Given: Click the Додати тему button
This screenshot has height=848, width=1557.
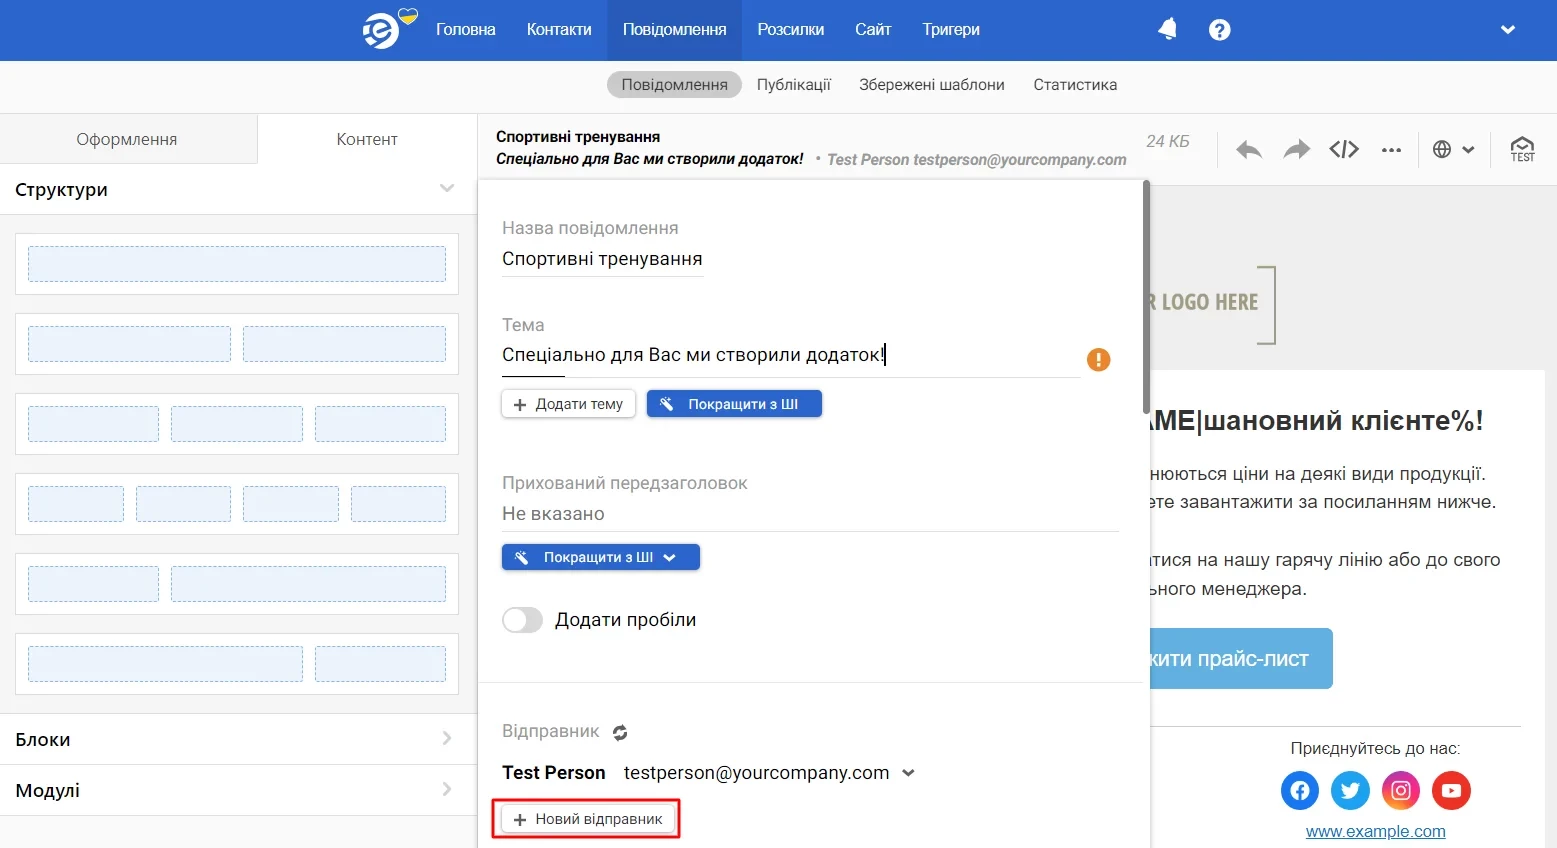Looking at the screenshot, I should point(568,404).
